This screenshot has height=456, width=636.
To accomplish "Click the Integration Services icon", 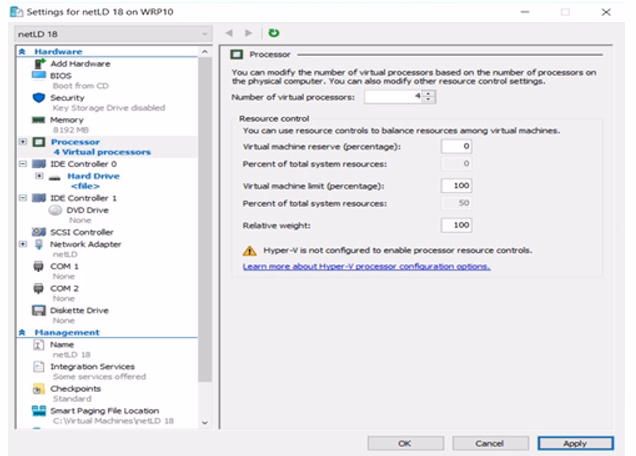I will (x=39, y=367).
